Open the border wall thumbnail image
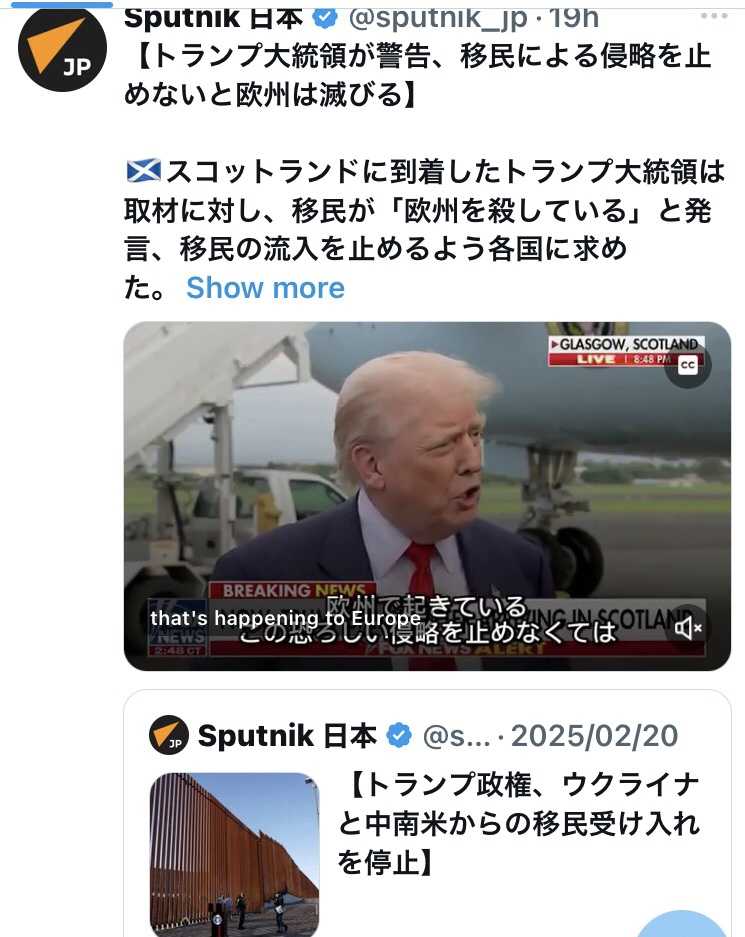This screenshot has width=745, height=937. pos(234,854)
